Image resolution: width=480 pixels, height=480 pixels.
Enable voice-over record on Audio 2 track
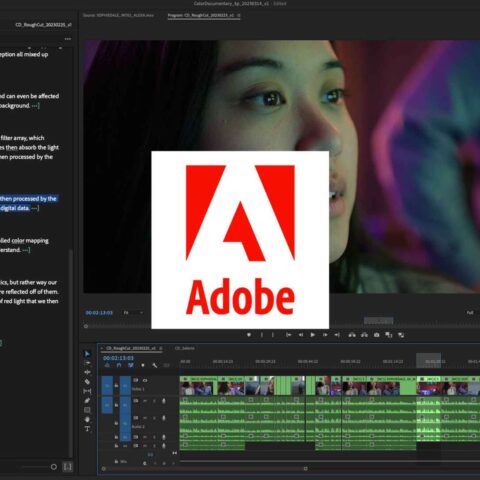[164, 418]
